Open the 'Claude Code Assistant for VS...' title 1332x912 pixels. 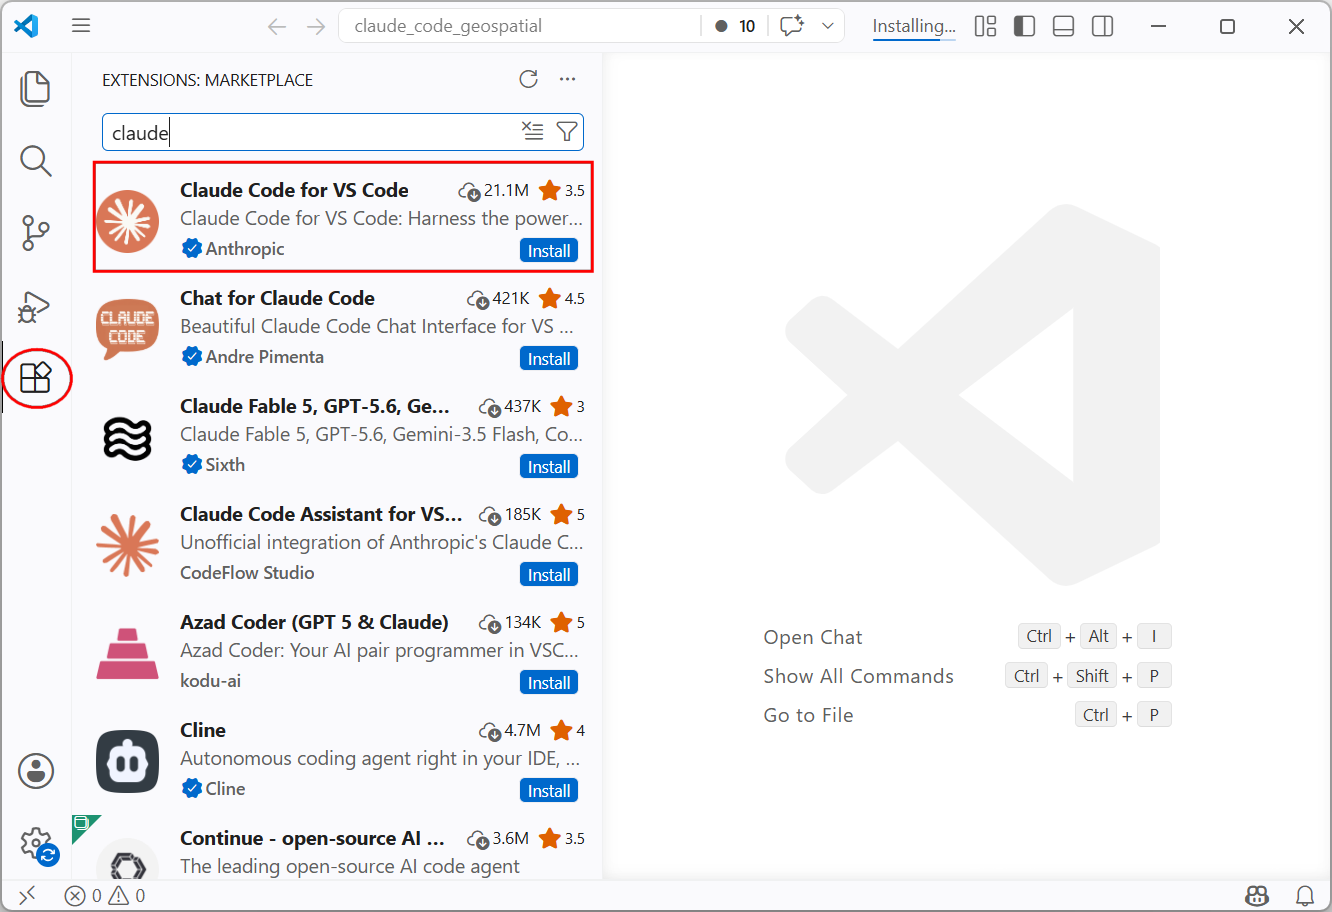(x=321, y=514)
